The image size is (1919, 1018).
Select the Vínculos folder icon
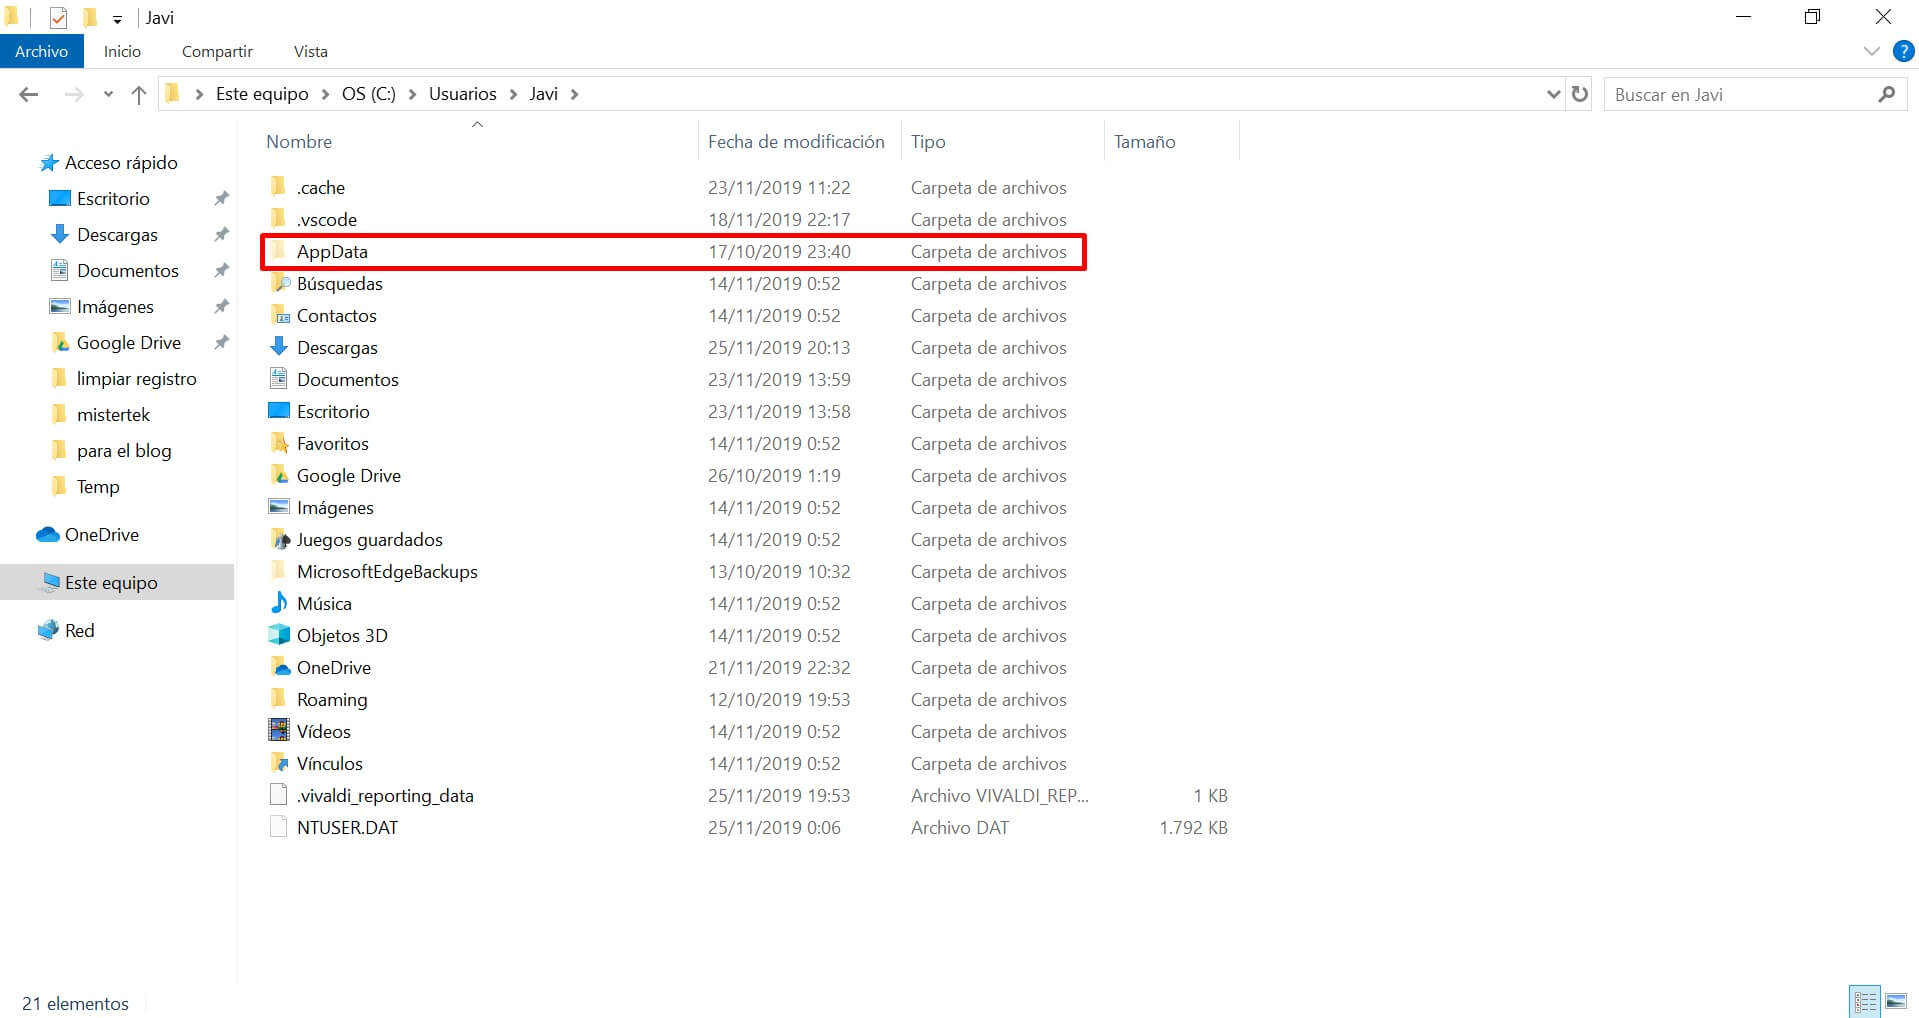pos(279,762)
